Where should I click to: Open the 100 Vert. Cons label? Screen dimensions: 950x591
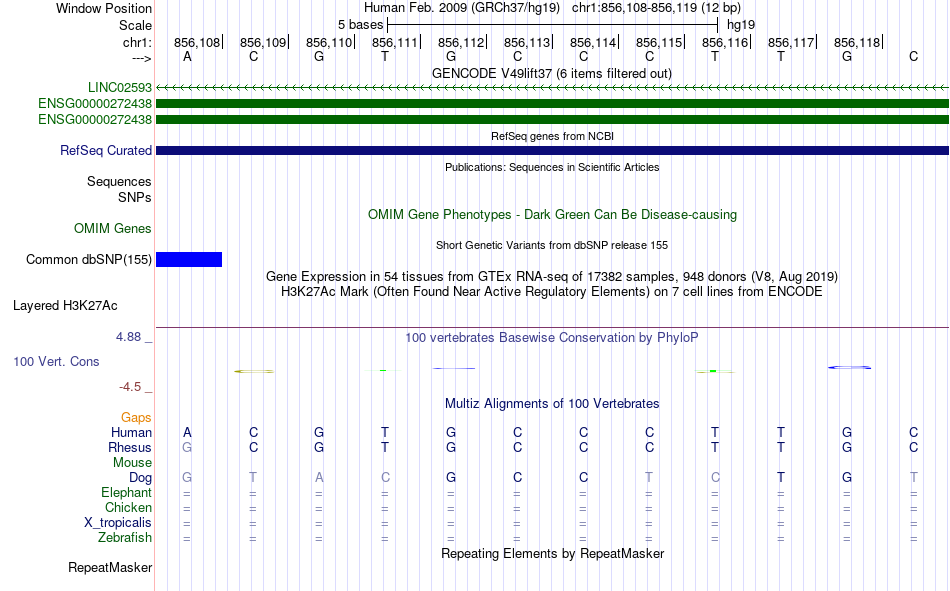click(56, 361)
